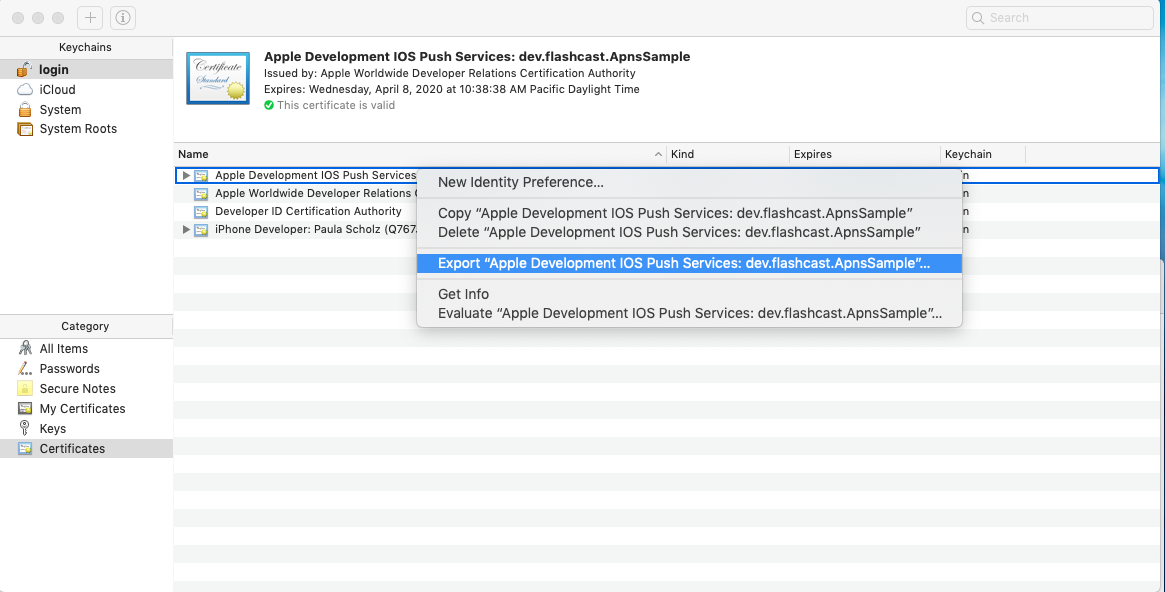This screenshot has width=1165, height=592.
Task: Click the System Roots folder icon
Action: click(x=25, y=129)
